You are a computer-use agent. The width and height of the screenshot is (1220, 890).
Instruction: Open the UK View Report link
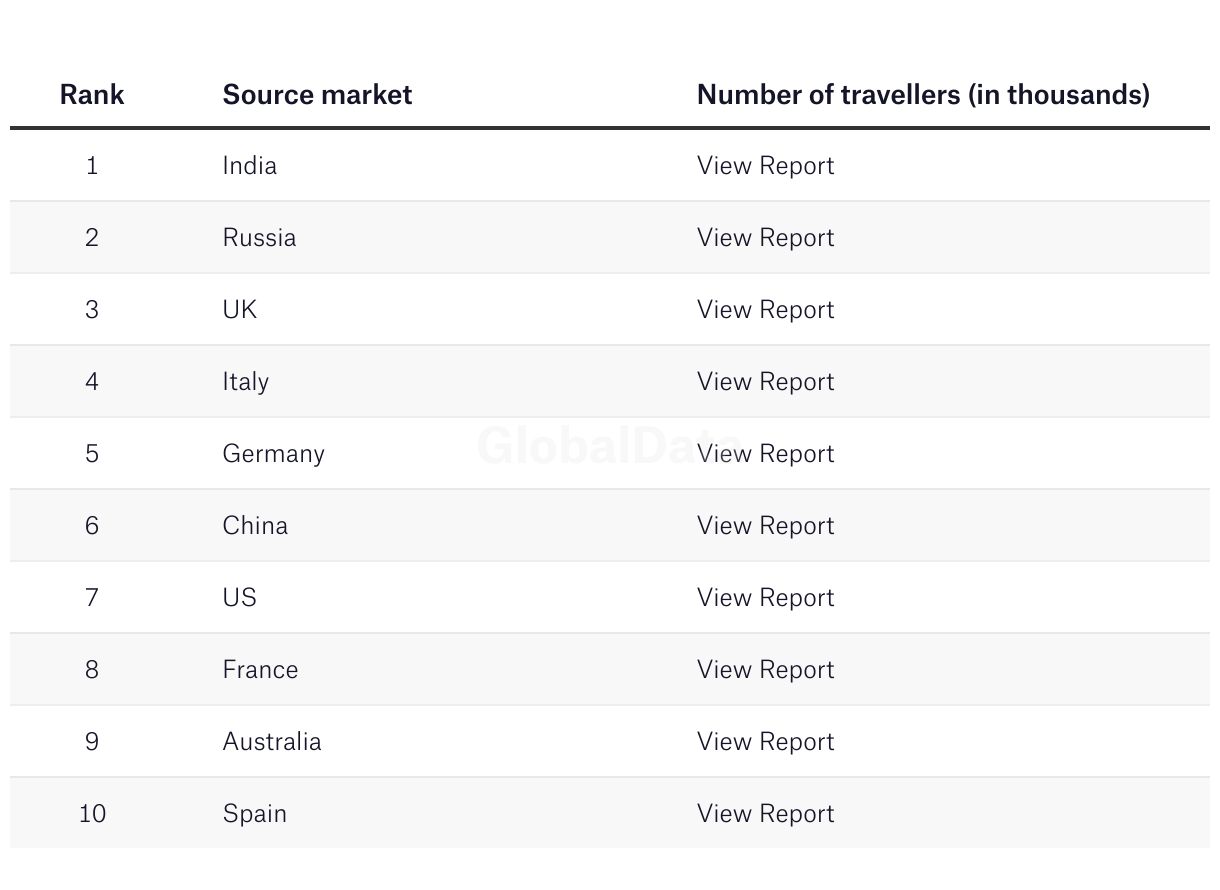click(x=765, y=309)
